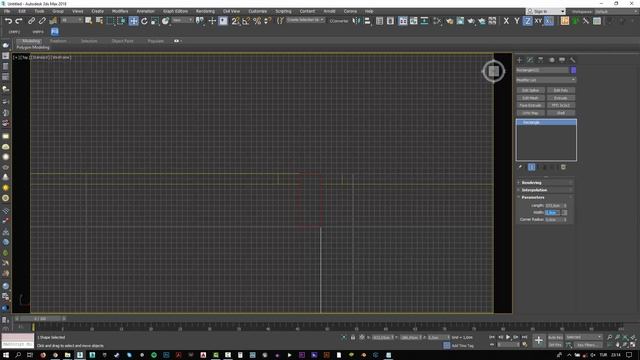Constrain movement to the Y axis
Image resolution: width=640 pixels, height=360 pixels.
click(517, 21)
